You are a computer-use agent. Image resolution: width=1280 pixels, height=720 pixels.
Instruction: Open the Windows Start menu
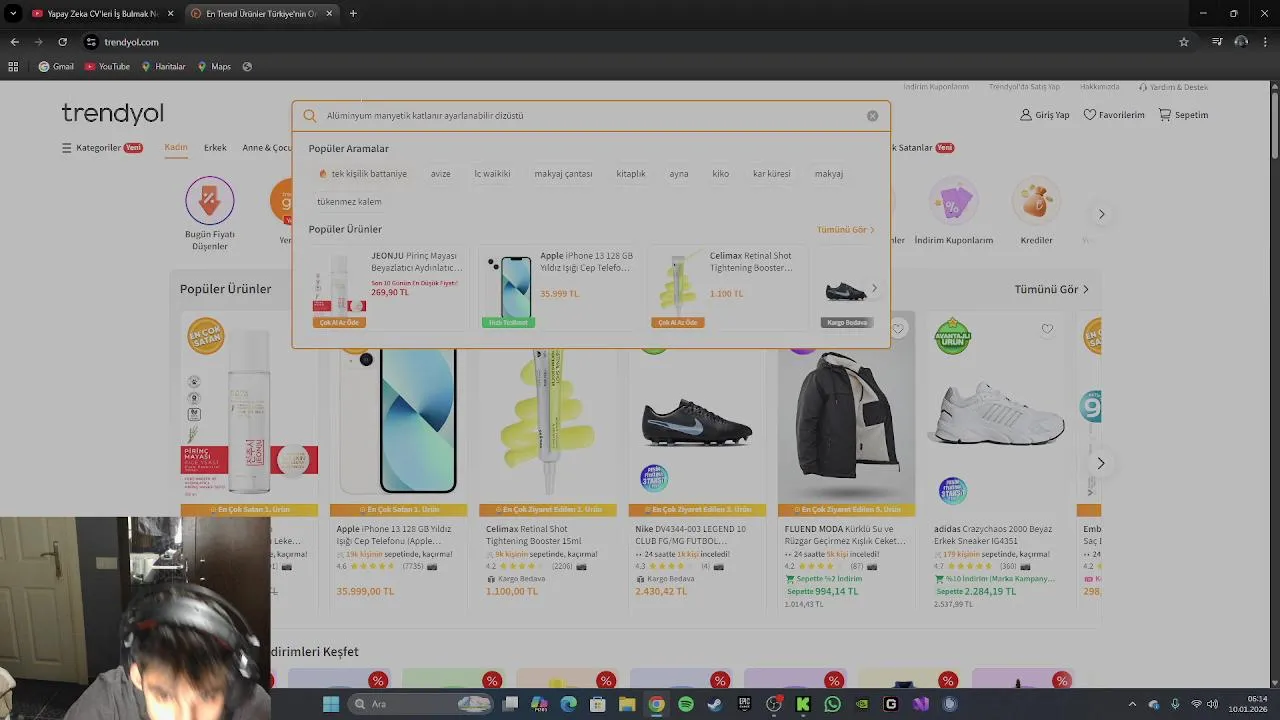[331, 704]
